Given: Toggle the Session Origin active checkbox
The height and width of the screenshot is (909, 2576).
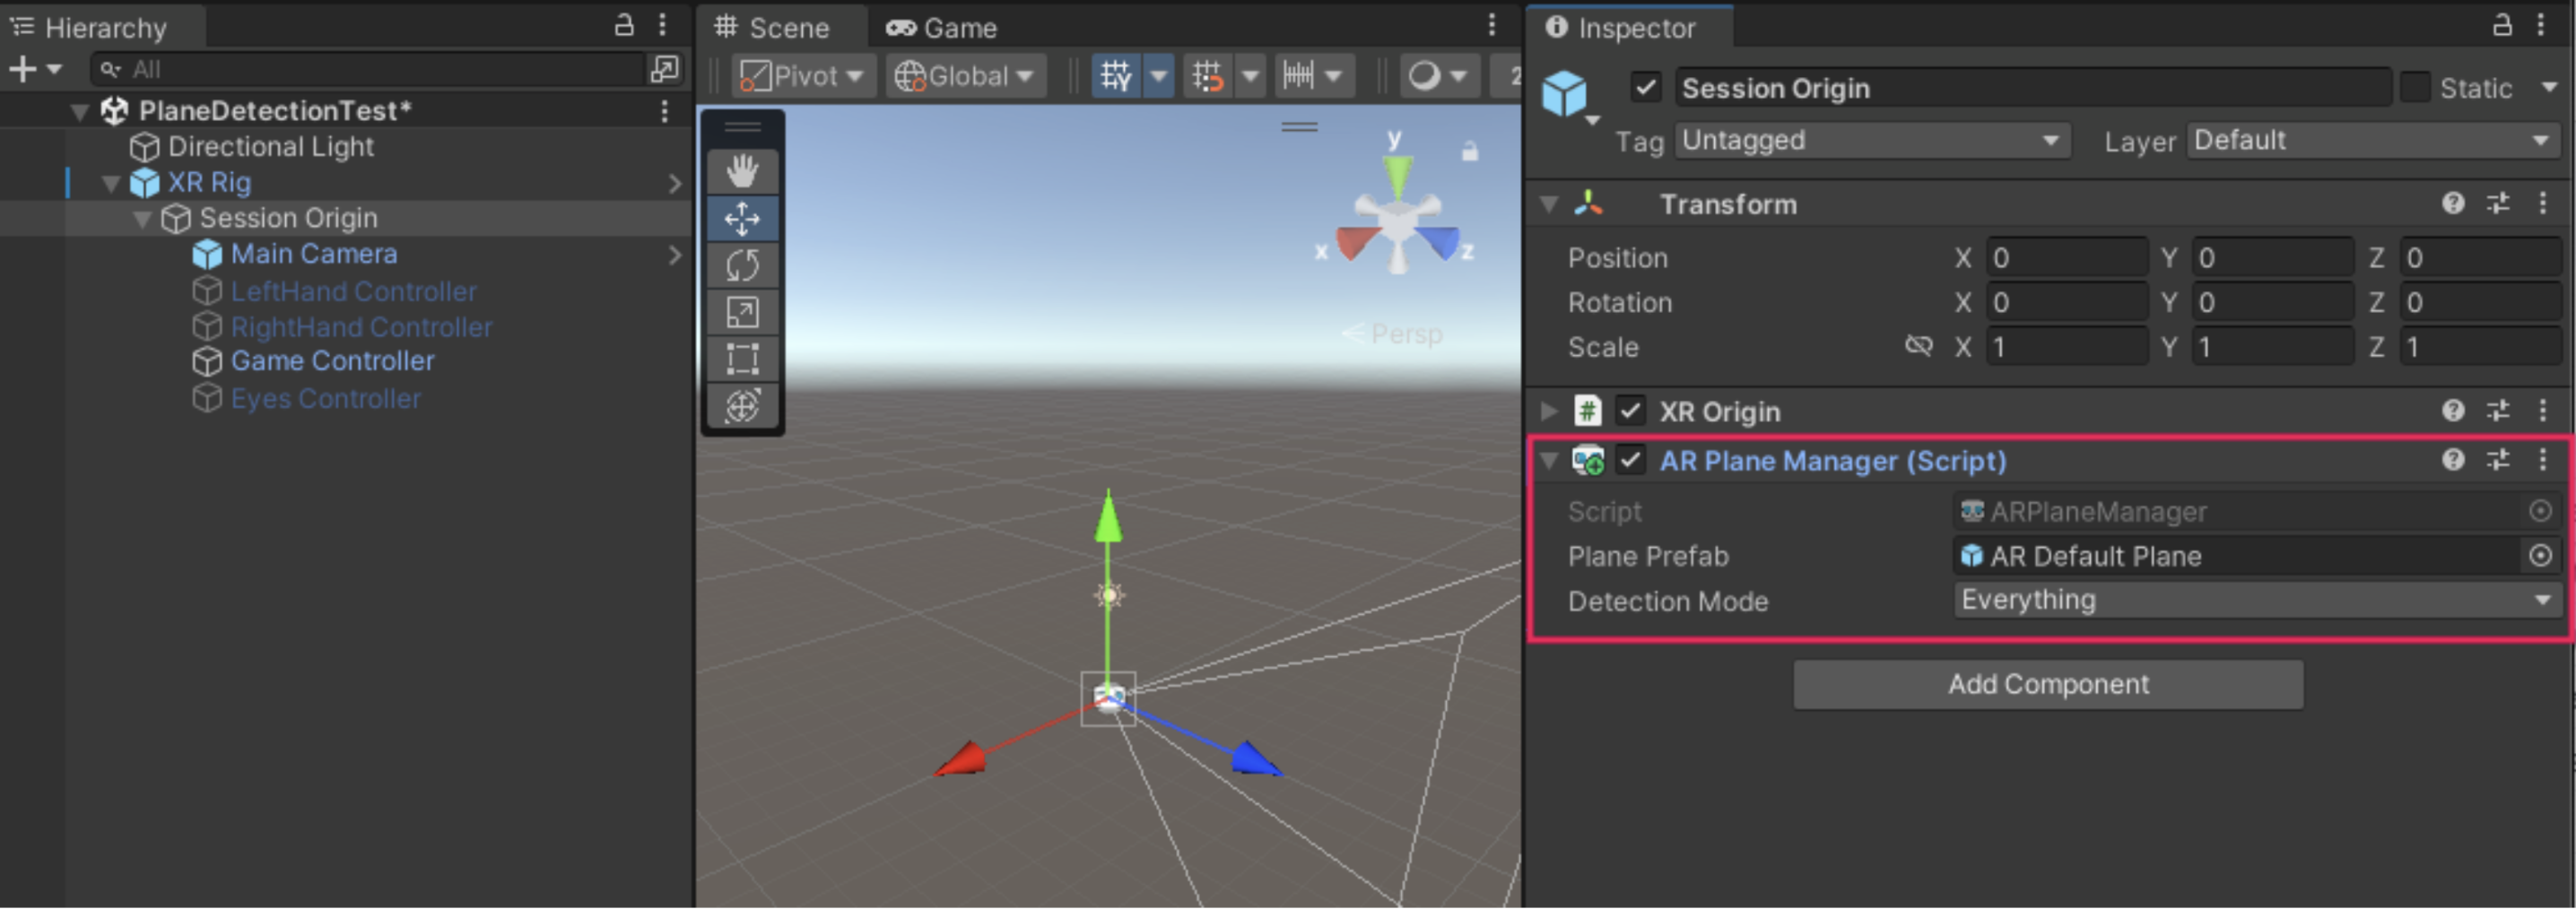Looking at the screenshot, I should pyautogui.click(x=1645, y=88).
